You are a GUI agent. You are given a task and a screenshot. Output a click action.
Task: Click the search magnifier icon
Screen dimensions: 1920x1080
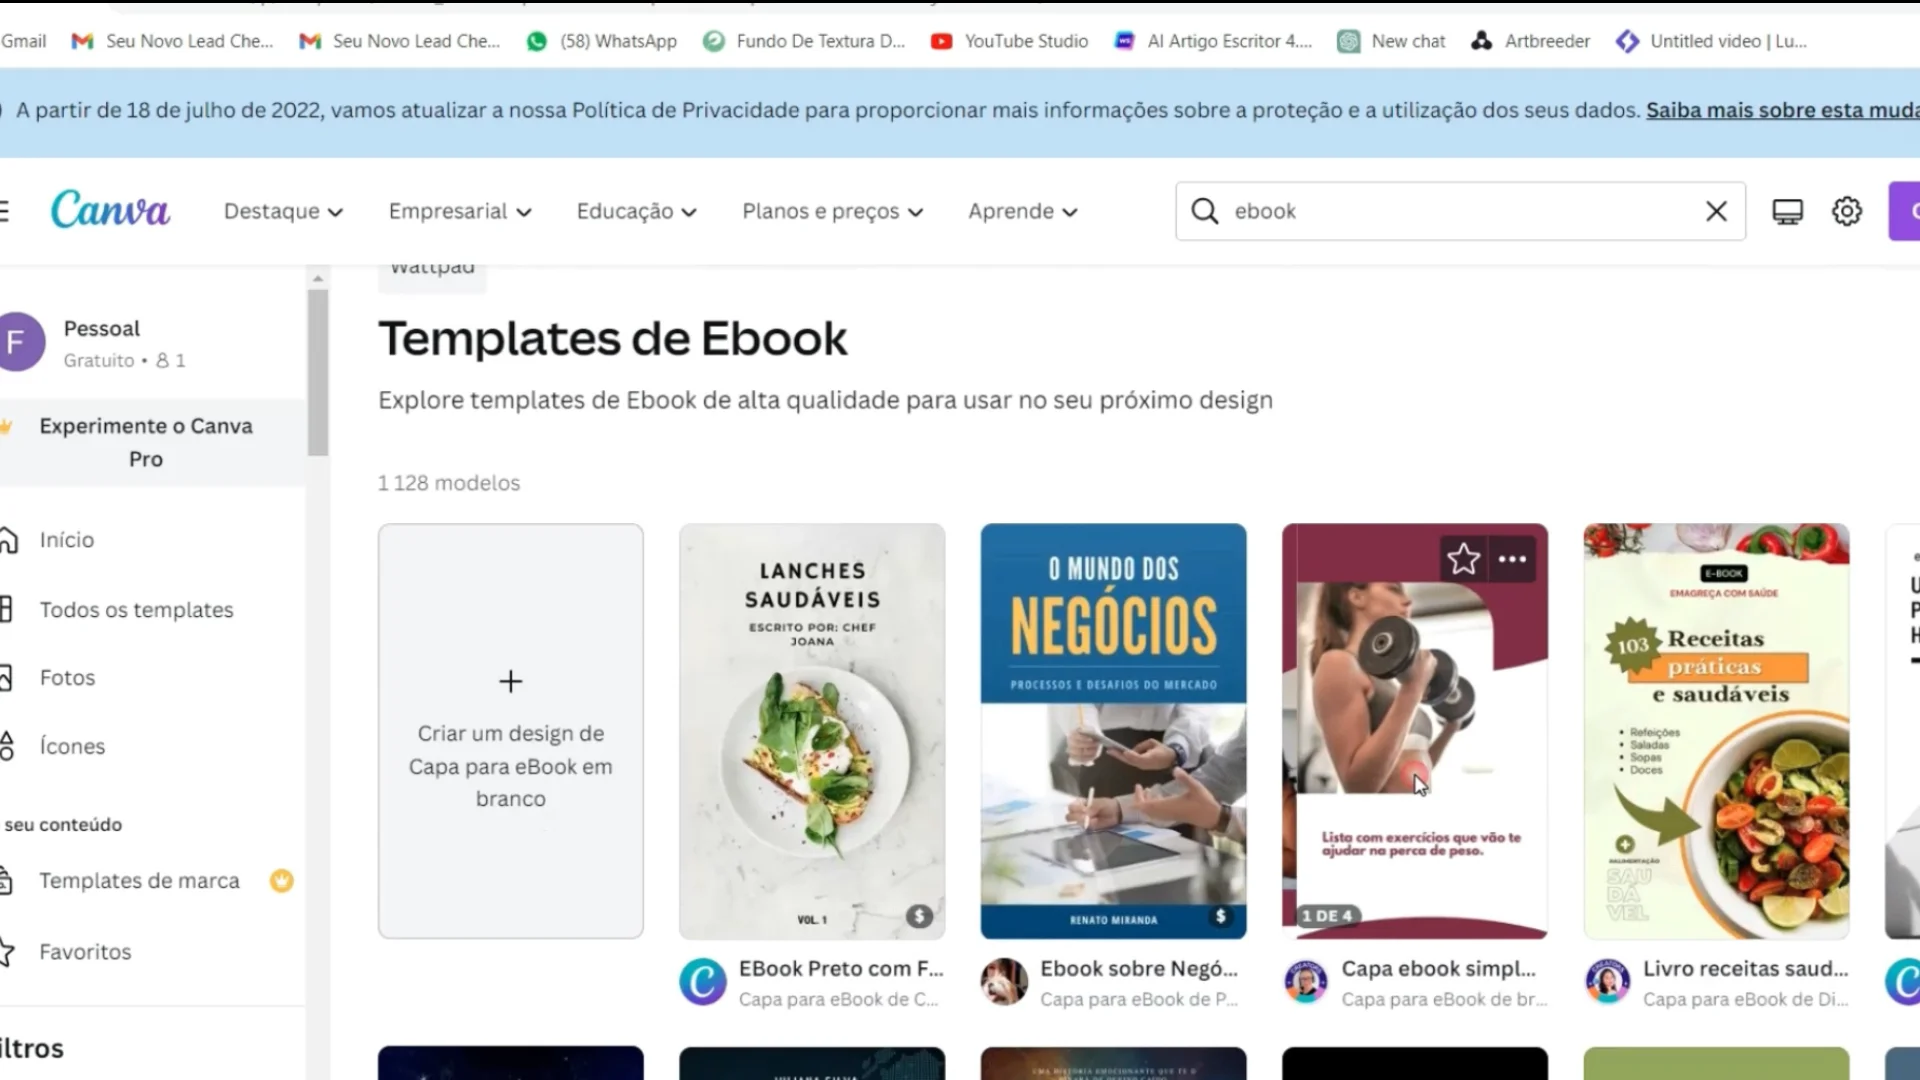pyautogui.click(x=1205, y=211)
